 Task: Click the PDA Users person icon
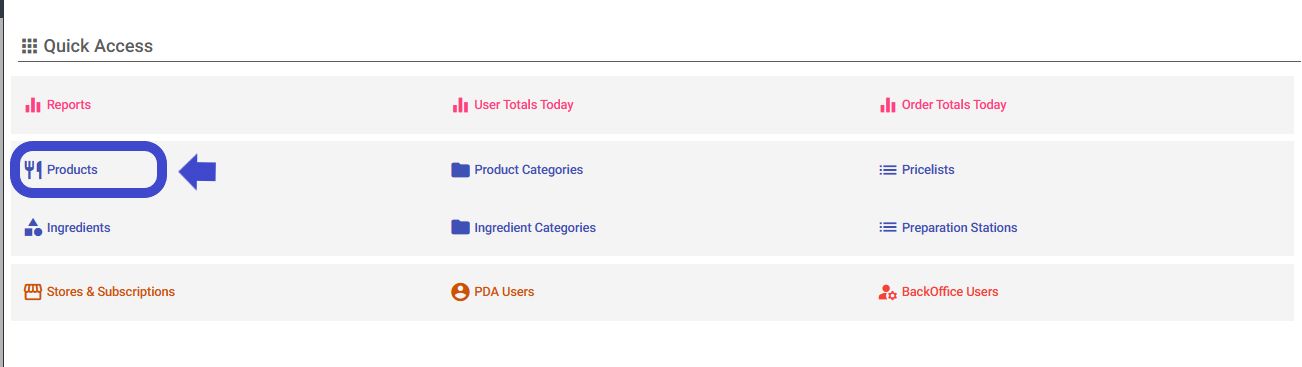tap(460, 292)
